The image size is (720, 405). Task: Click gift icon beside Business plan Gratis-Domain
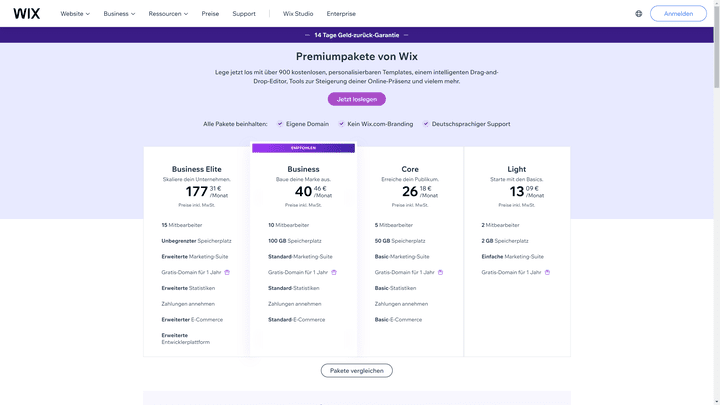[x=334, y=272]
